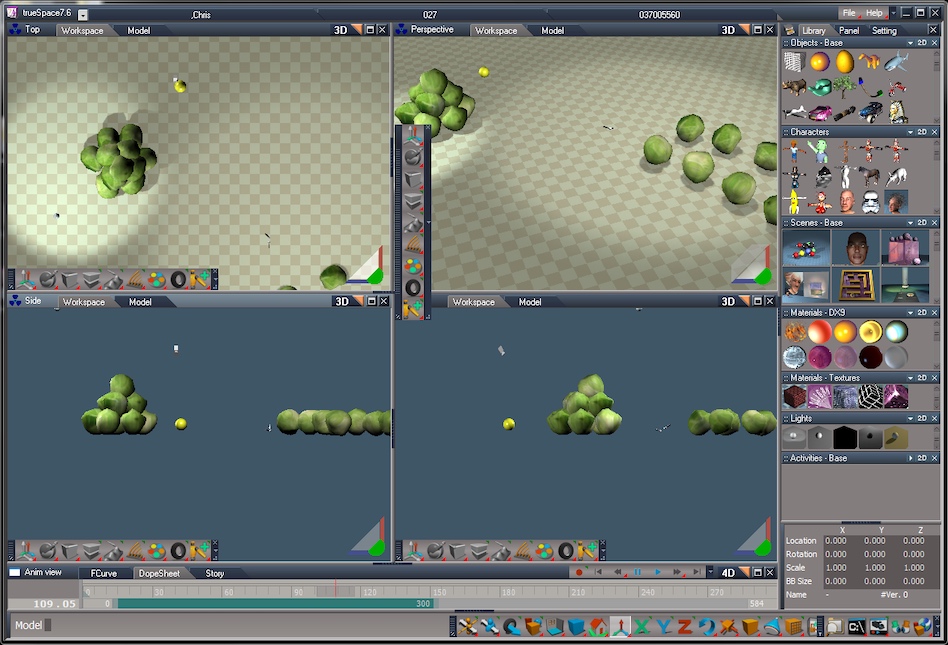Click the Name field in object info
Viewport: 948px width, 645px height.
(x=796, y=594)
